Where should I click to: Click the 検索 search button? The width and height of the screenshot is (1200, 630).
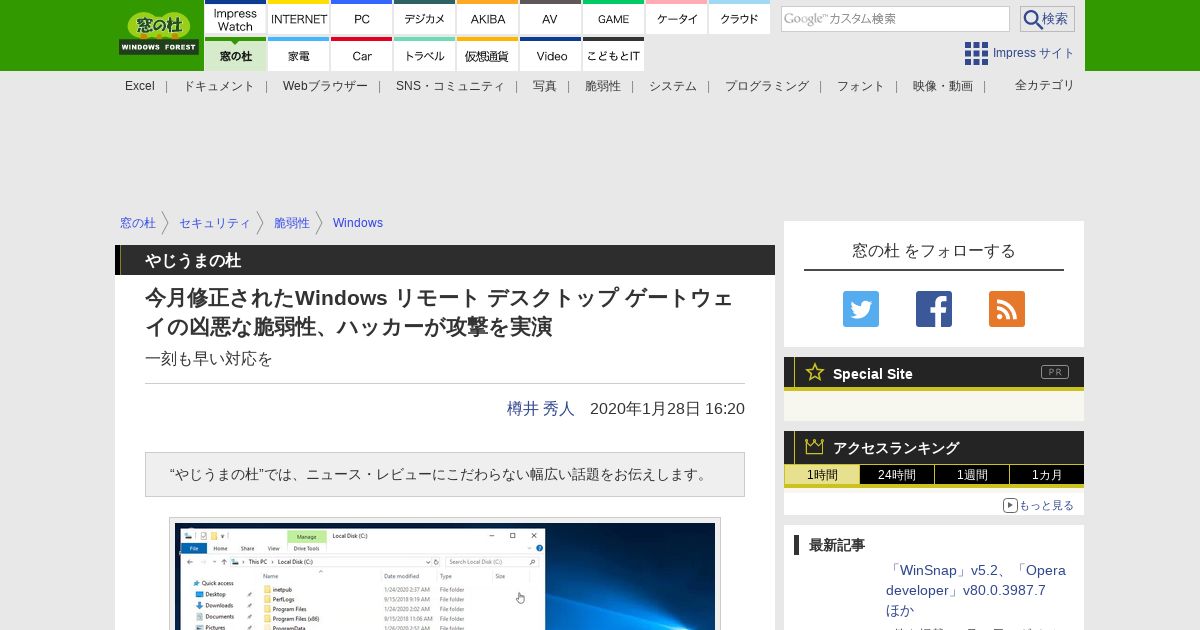point(1047,19)
